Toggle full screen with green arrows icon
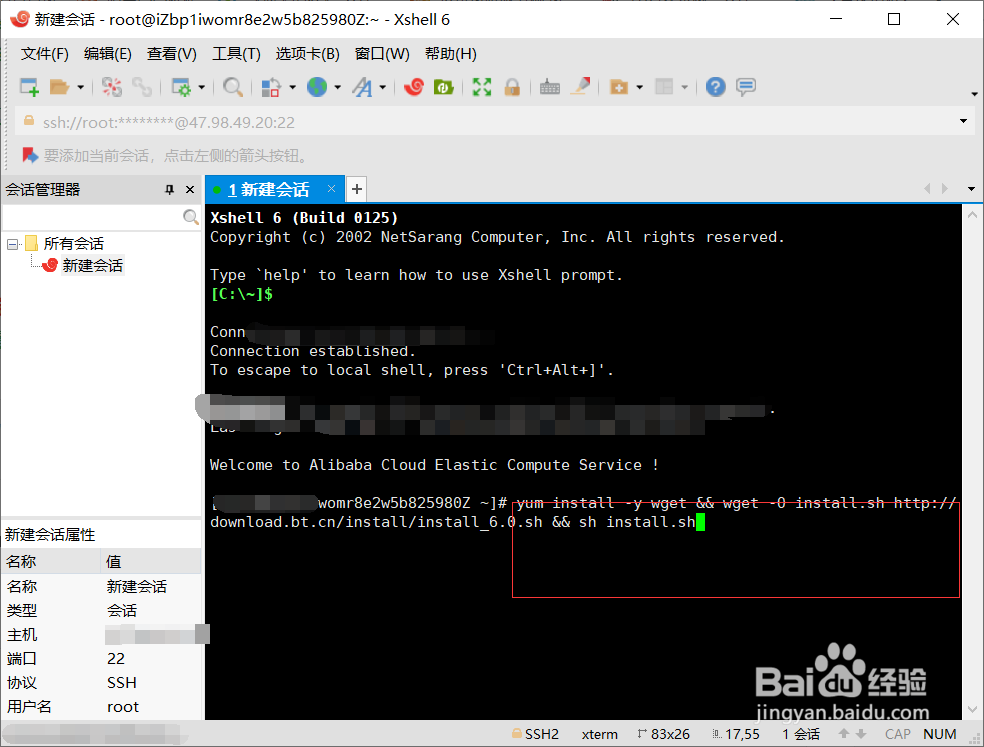 [x=482, y=87]
